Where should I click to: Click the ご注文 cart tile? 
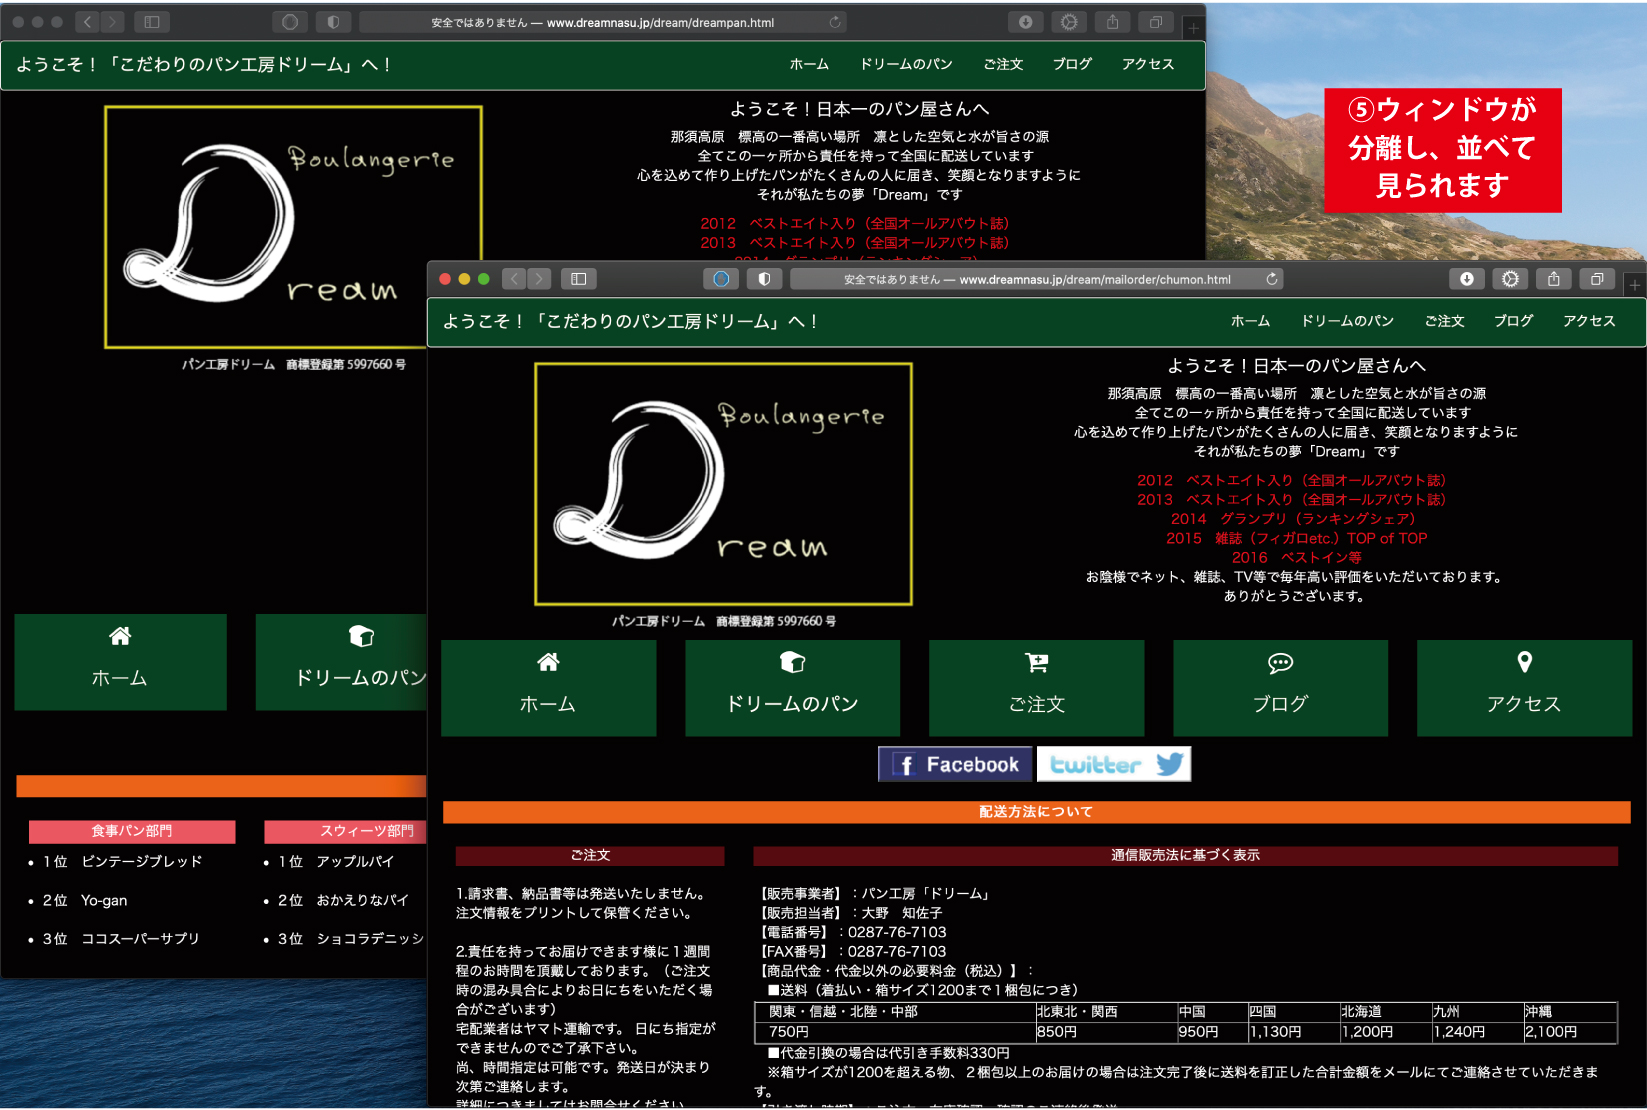1036,688
